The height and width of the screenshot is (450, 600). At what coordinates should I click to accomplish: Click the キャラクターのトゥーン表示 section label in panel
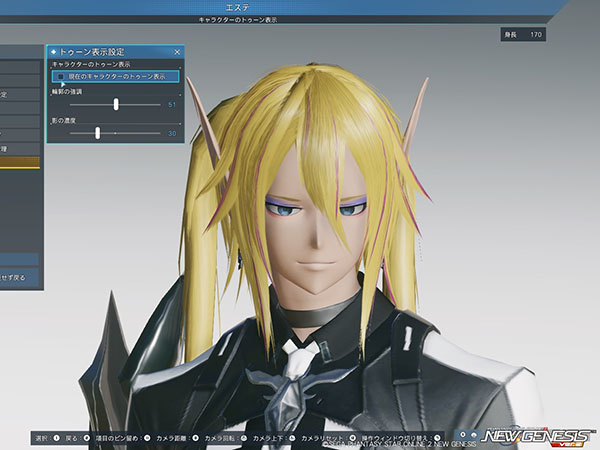click(x=91, y=64)
